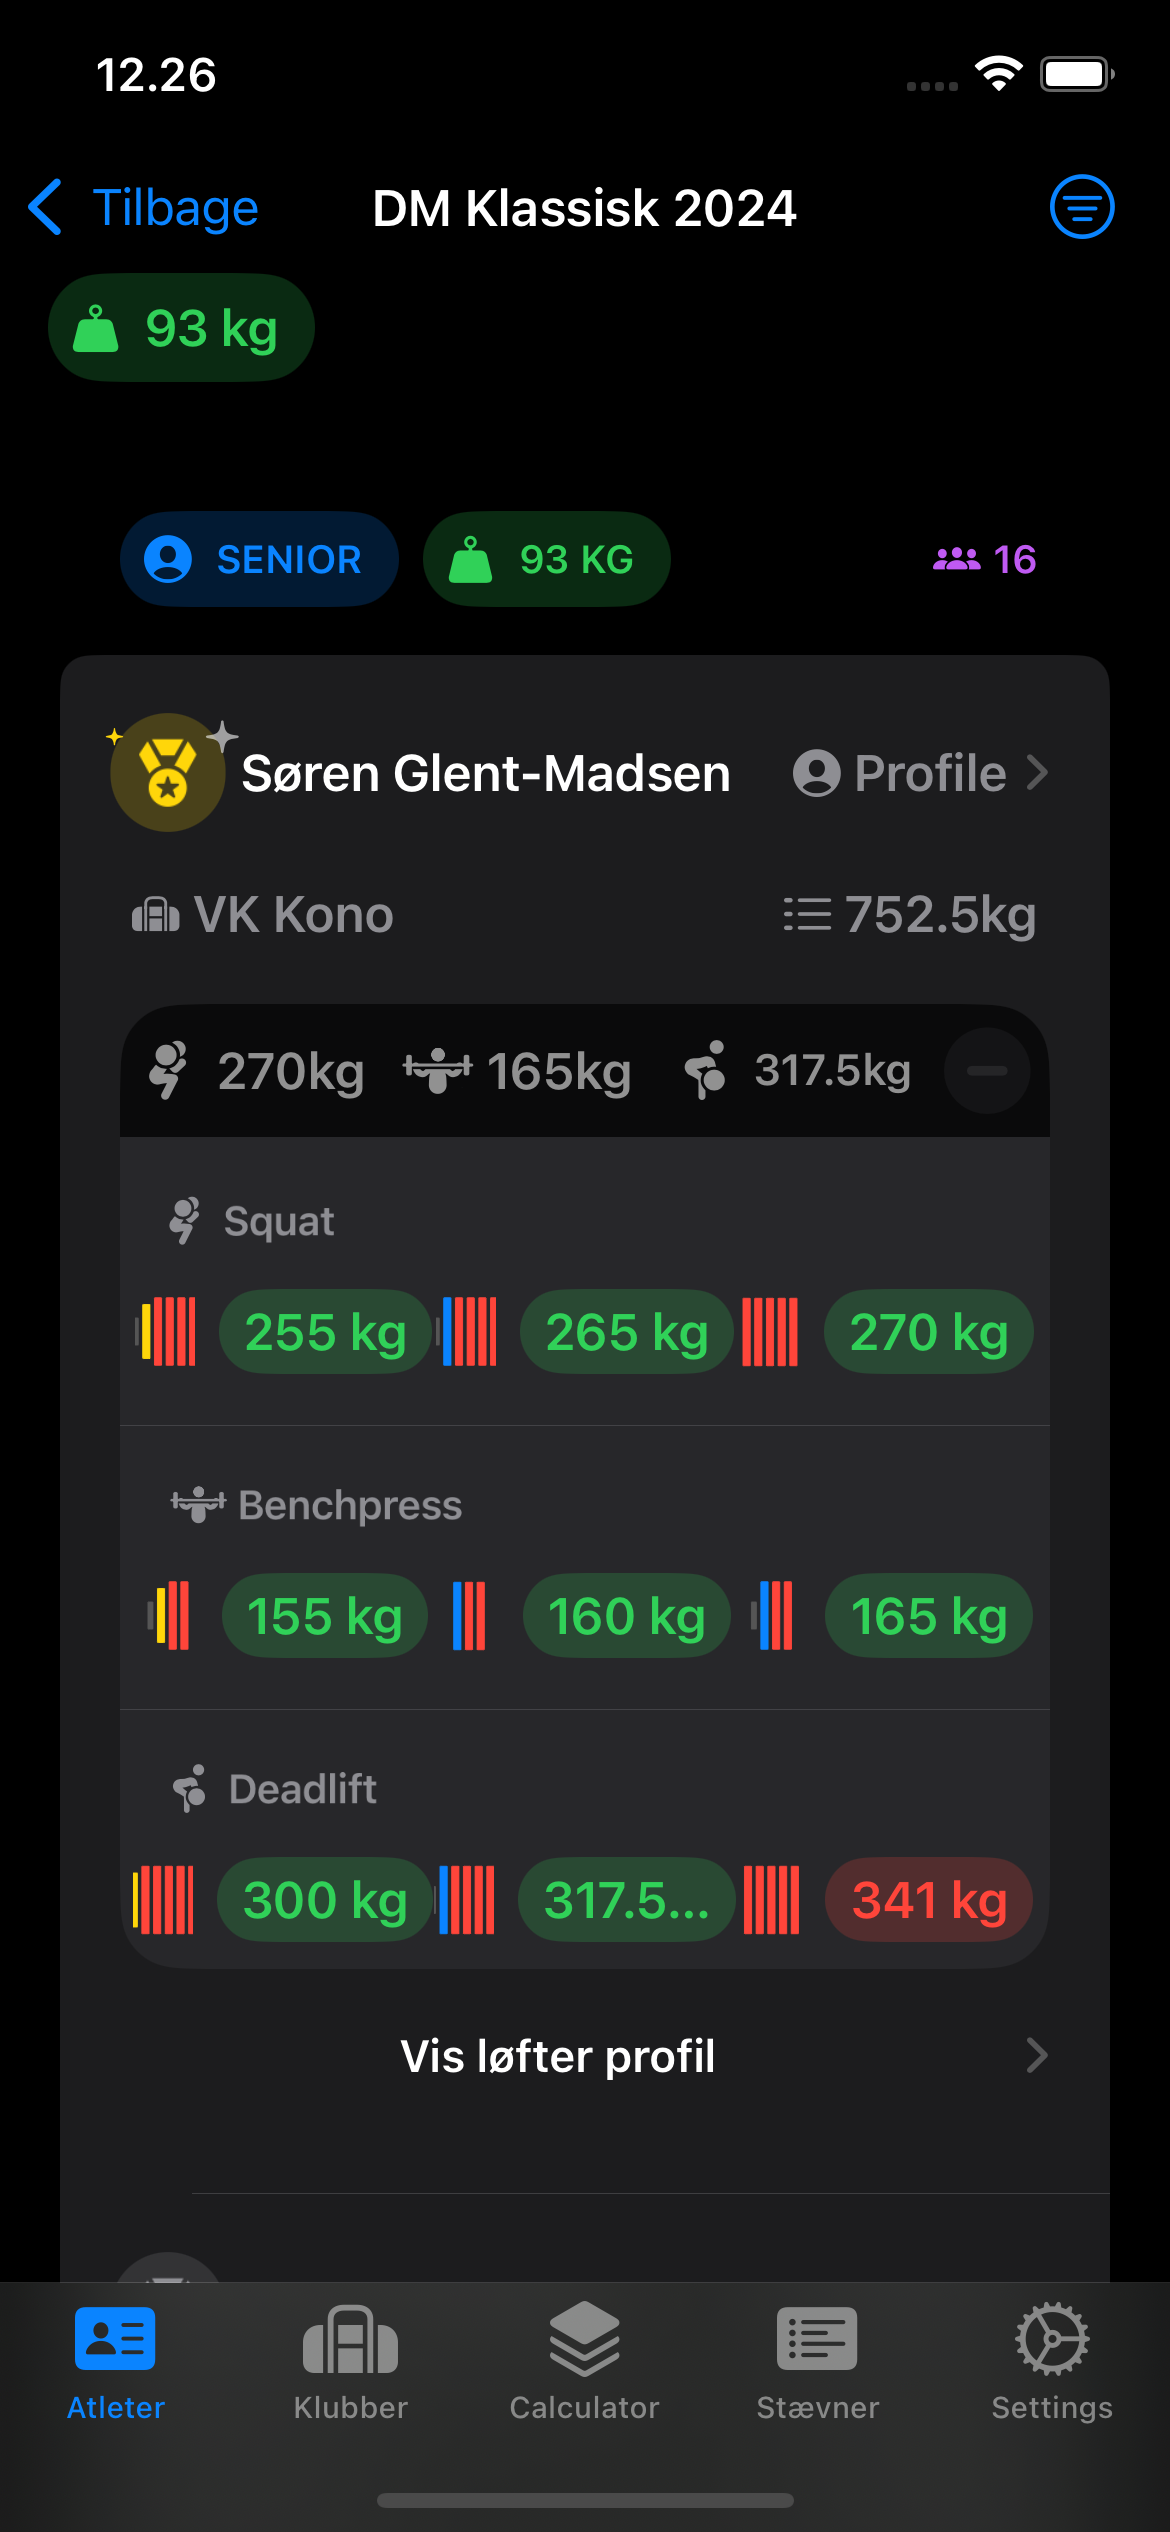Viewport: 1170px width, 2532px height.
Task: Tap the purple participants count icon
Action: (x=957, y=559)
